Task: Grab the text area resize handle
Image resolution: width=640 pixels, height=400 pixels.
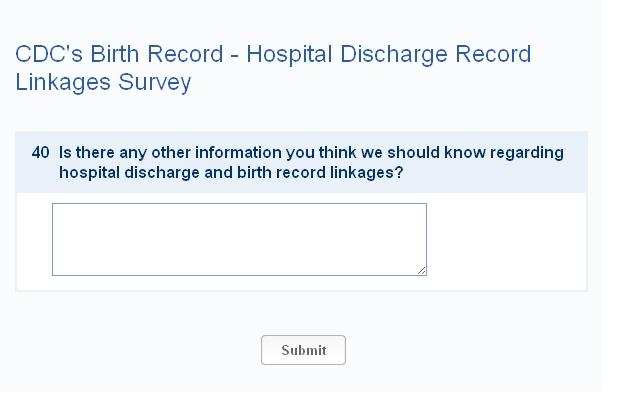Action: [422, 270]
